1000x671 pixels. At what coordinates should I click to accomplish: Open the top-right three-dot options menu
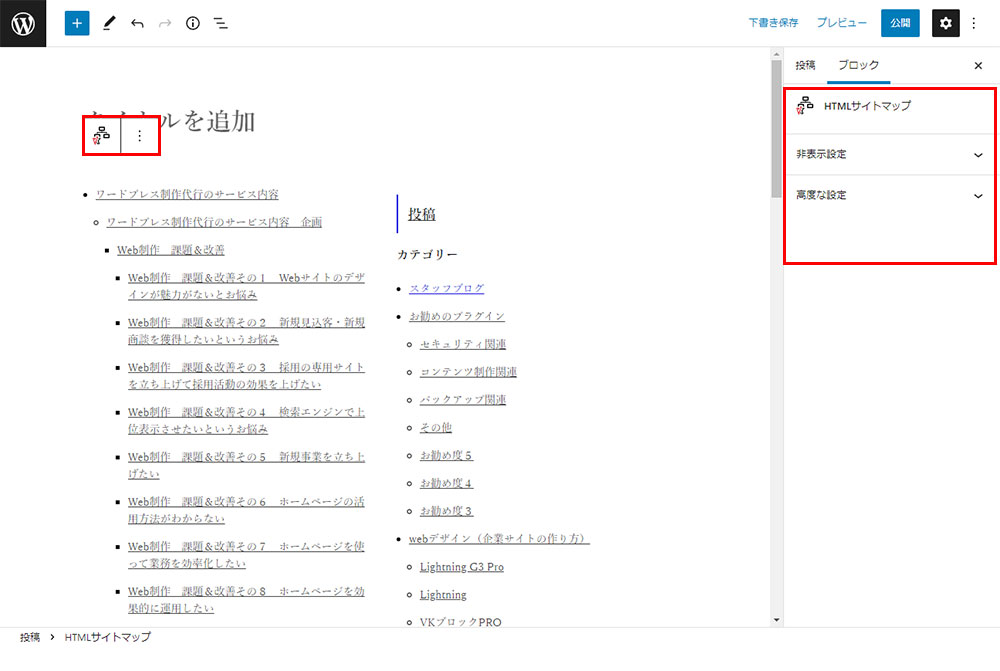[975, 23]
